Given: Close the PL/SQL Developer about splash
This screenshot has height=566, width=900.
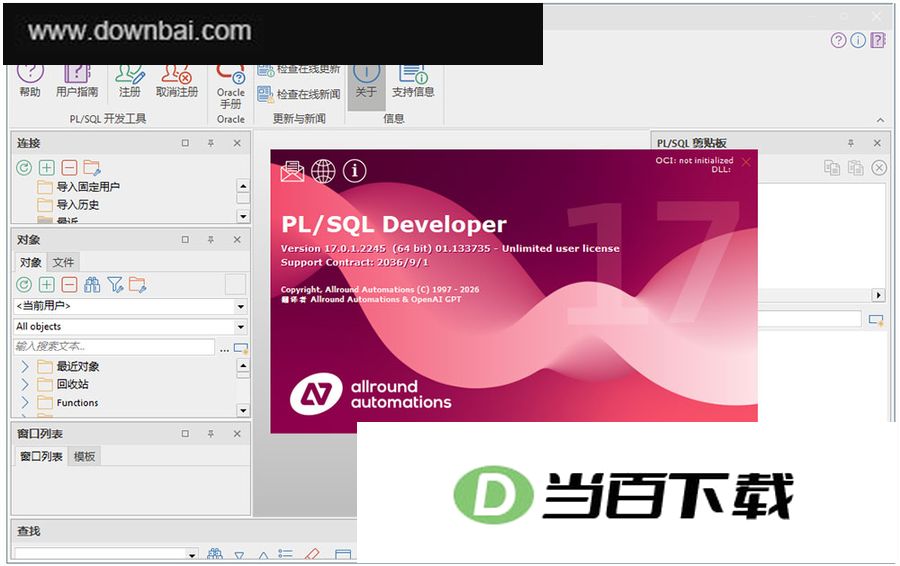Looking at the screenshot, I should (x=746, y=162).
